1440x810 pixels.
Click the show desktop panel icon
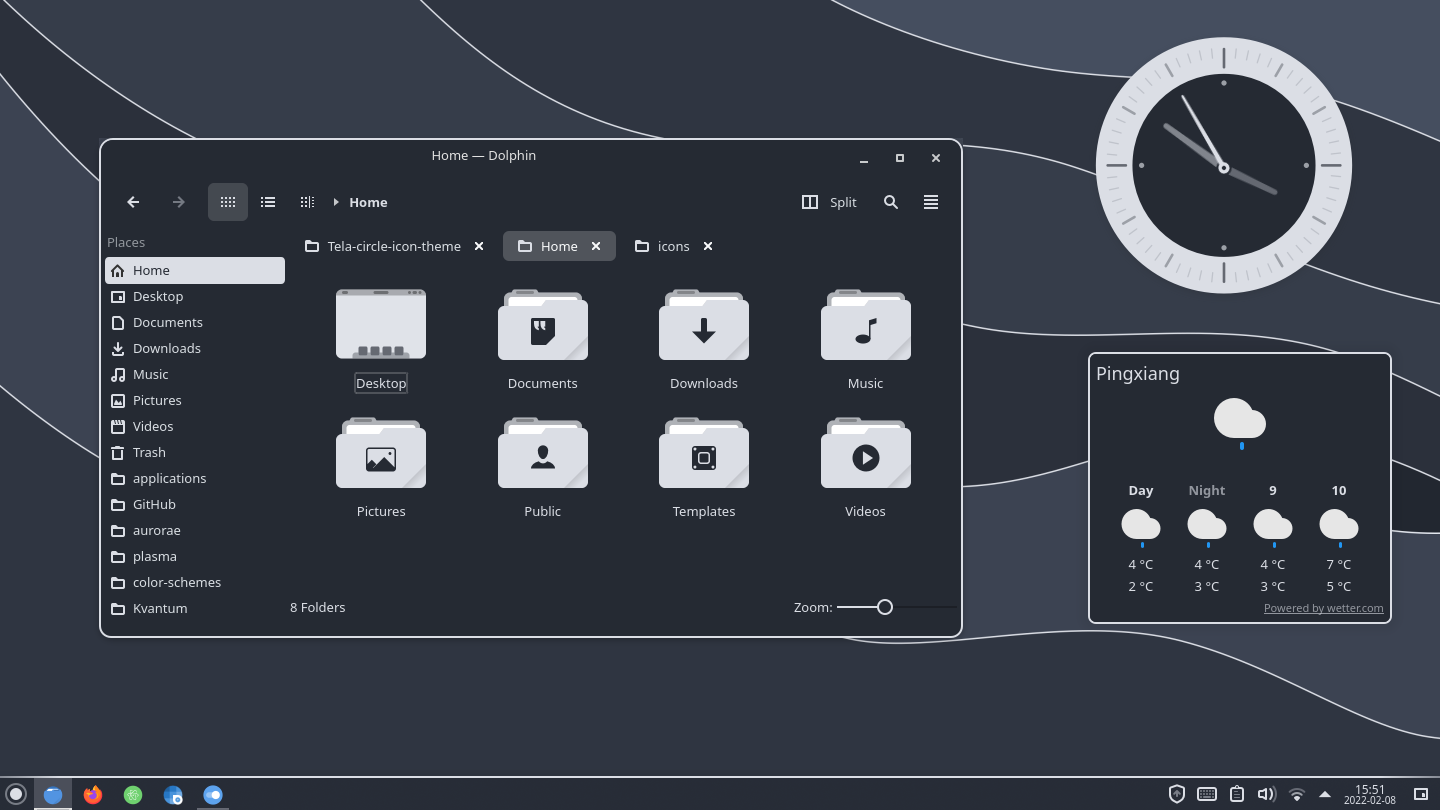point(1421,794)
